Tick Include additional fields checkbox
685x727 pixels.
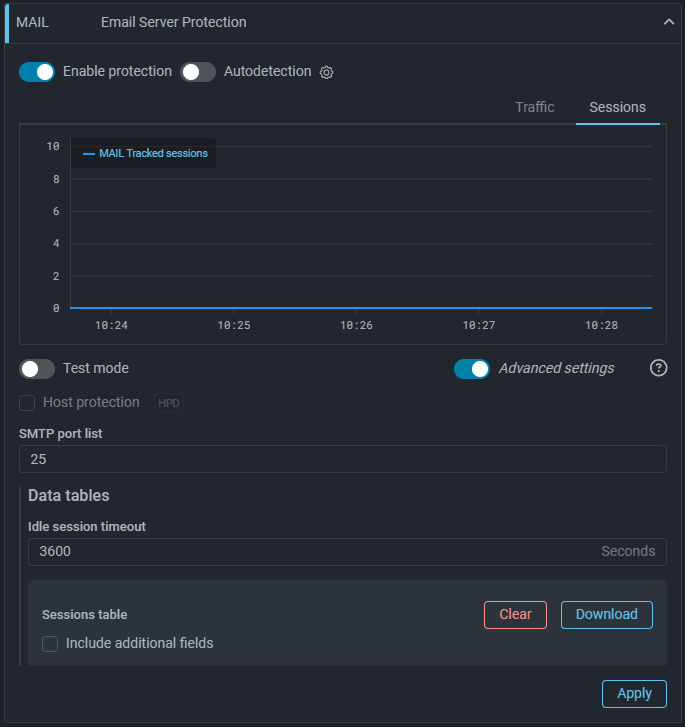[50, 644]
